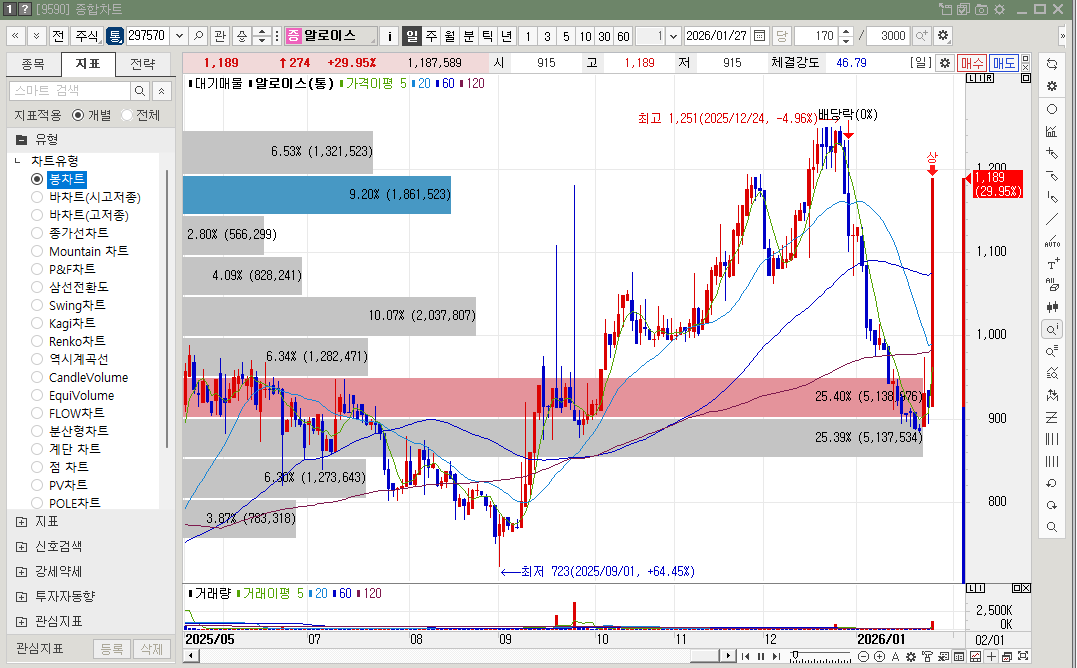Expand the 관심지표 tree node

click(21, 622)
